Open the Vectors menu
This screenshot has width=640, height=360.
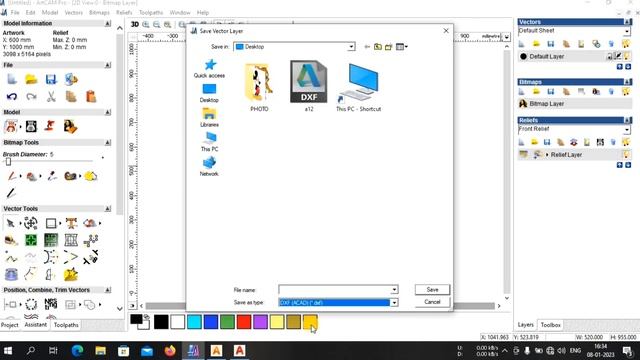73,13
